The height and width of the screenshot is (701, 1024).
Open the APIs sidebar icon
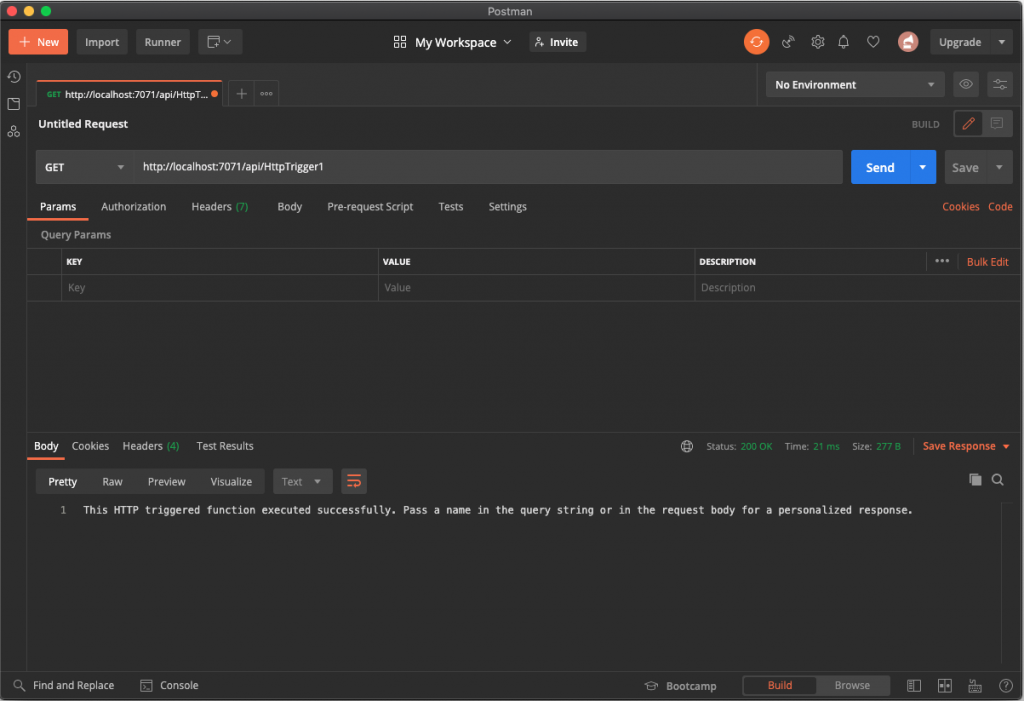pyautogui.click(x=14, y=131)
